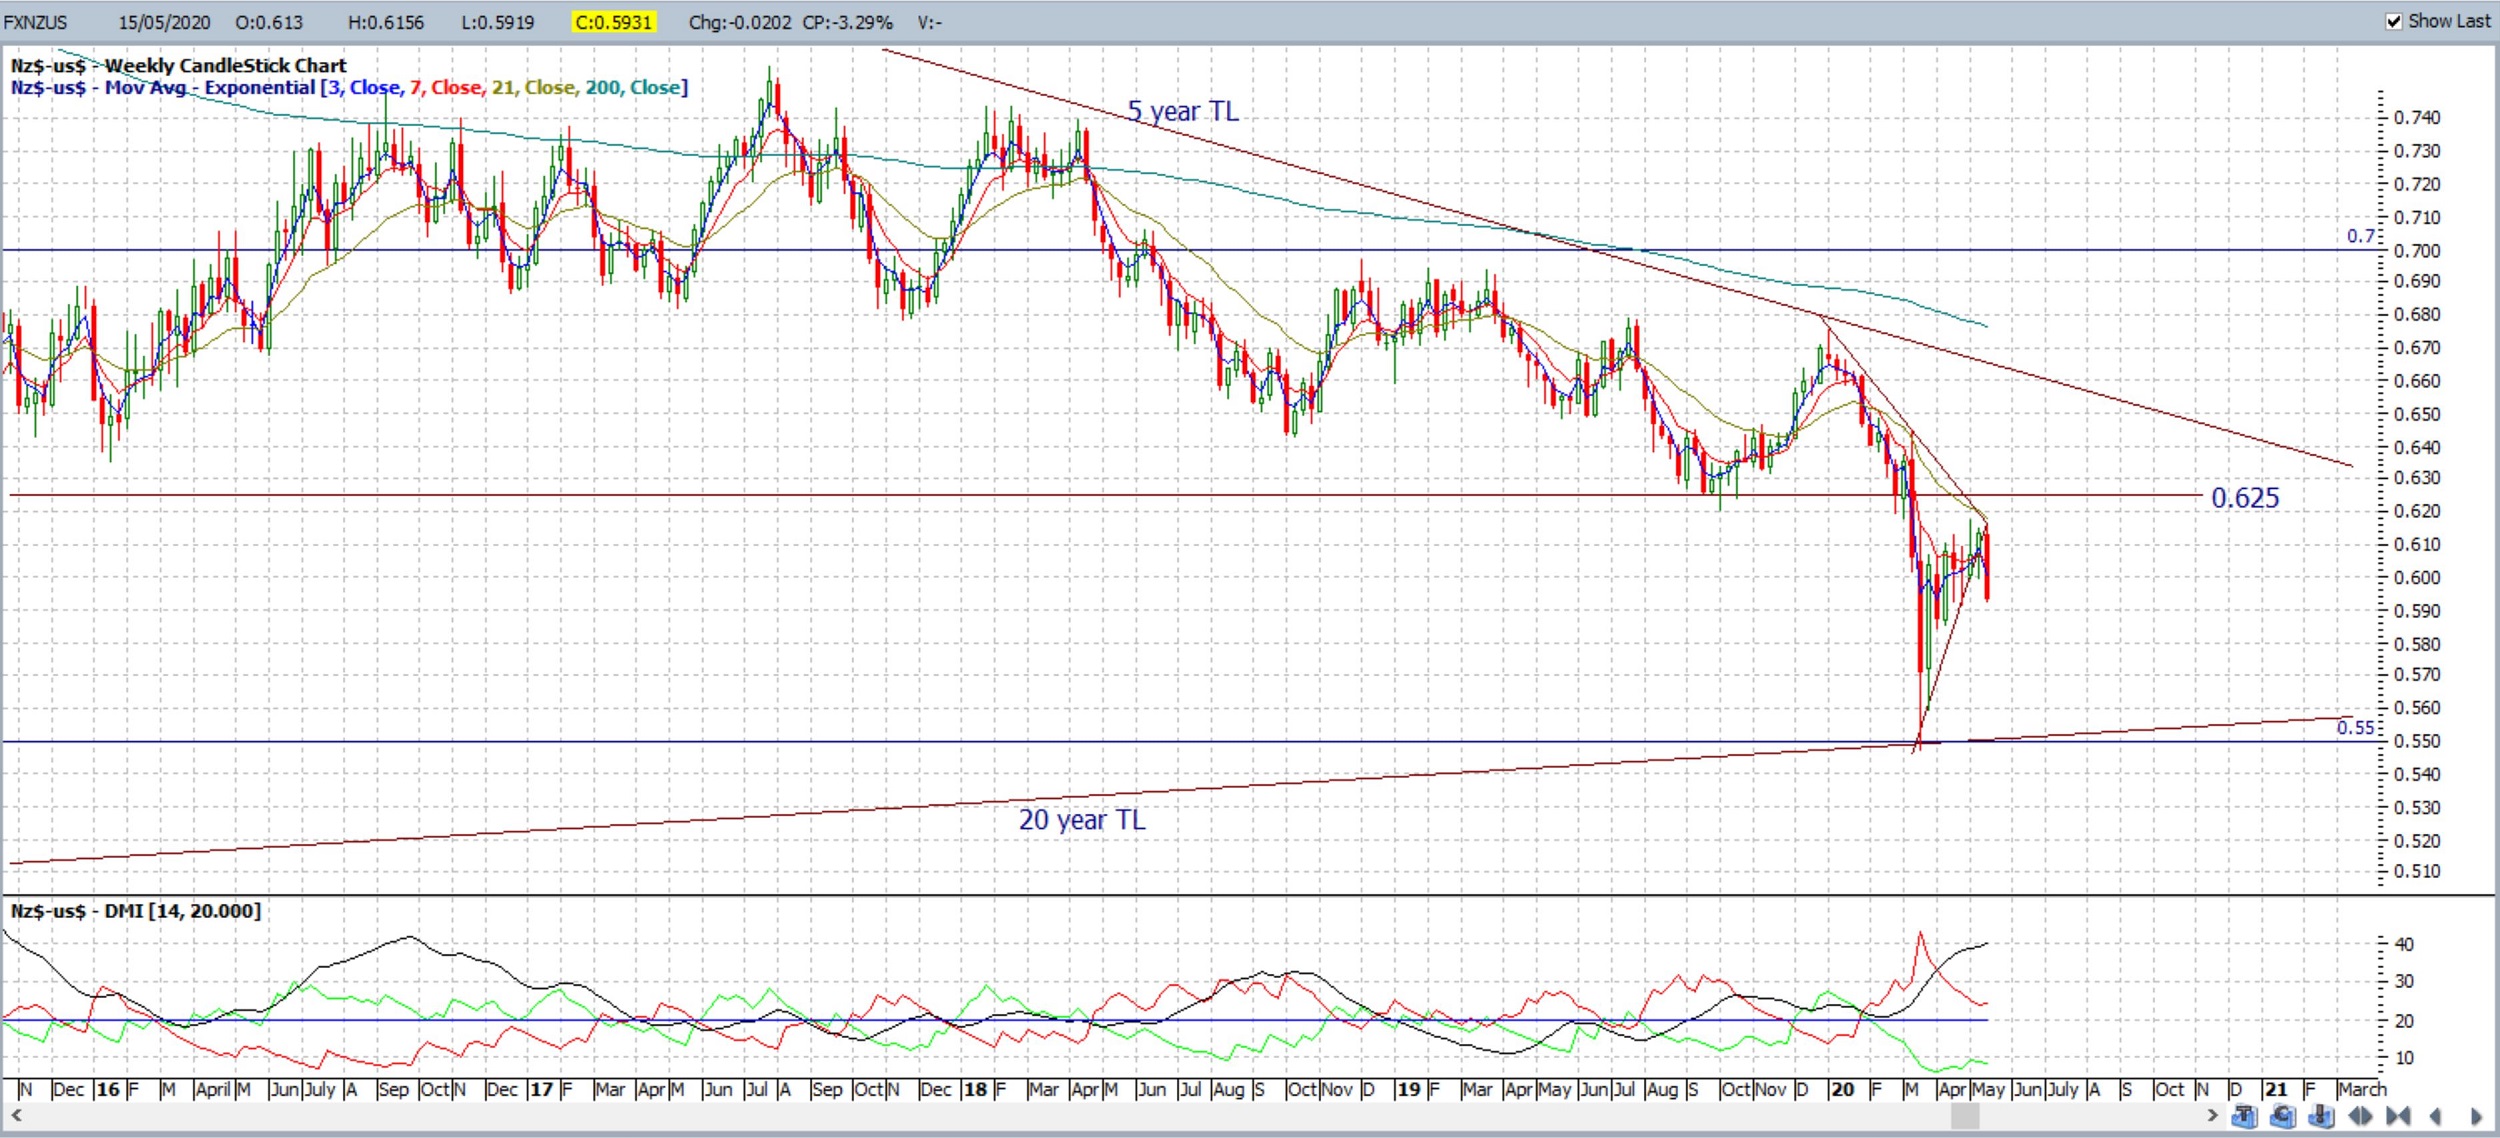The height and width of the screenshot is (1138, 2500).
Task: Select the '5 year TL' annotation label
Action: tap(1183, 111)
